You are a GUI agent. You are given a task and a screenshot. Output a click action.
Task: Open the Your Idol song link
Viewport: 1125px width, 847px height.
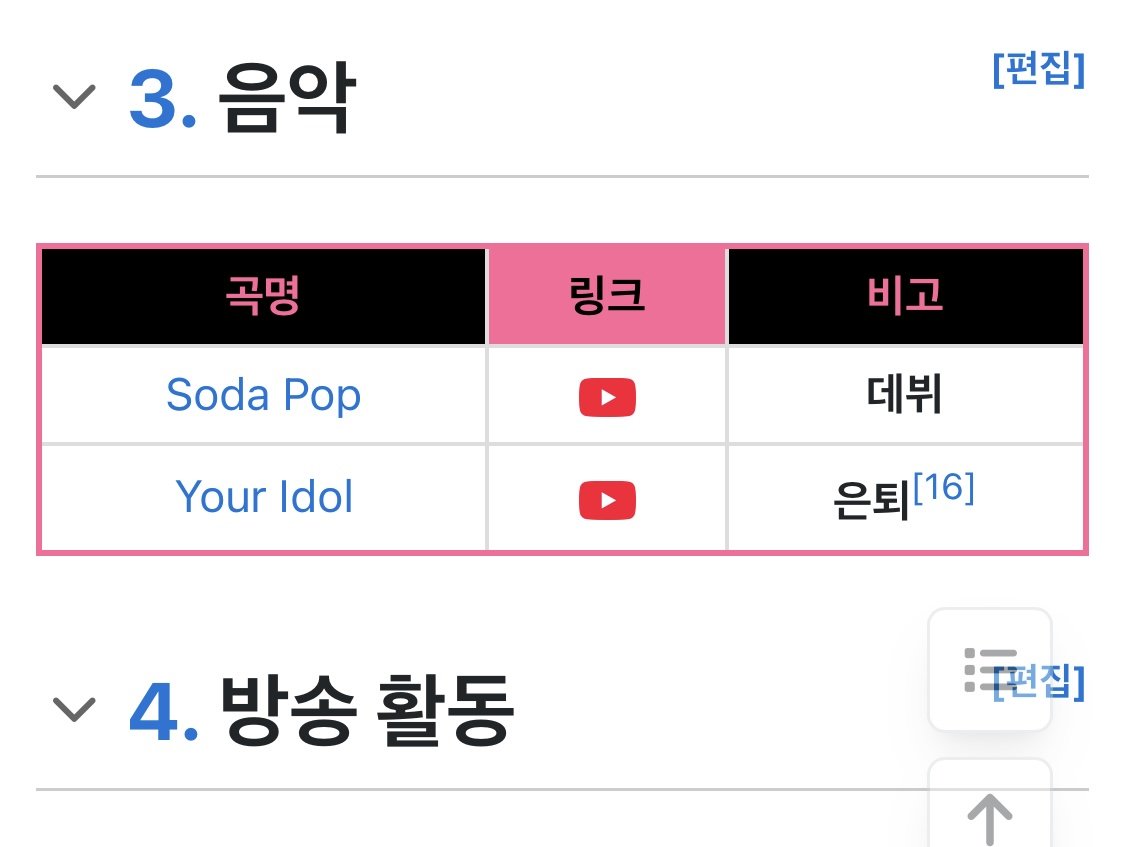264,496
